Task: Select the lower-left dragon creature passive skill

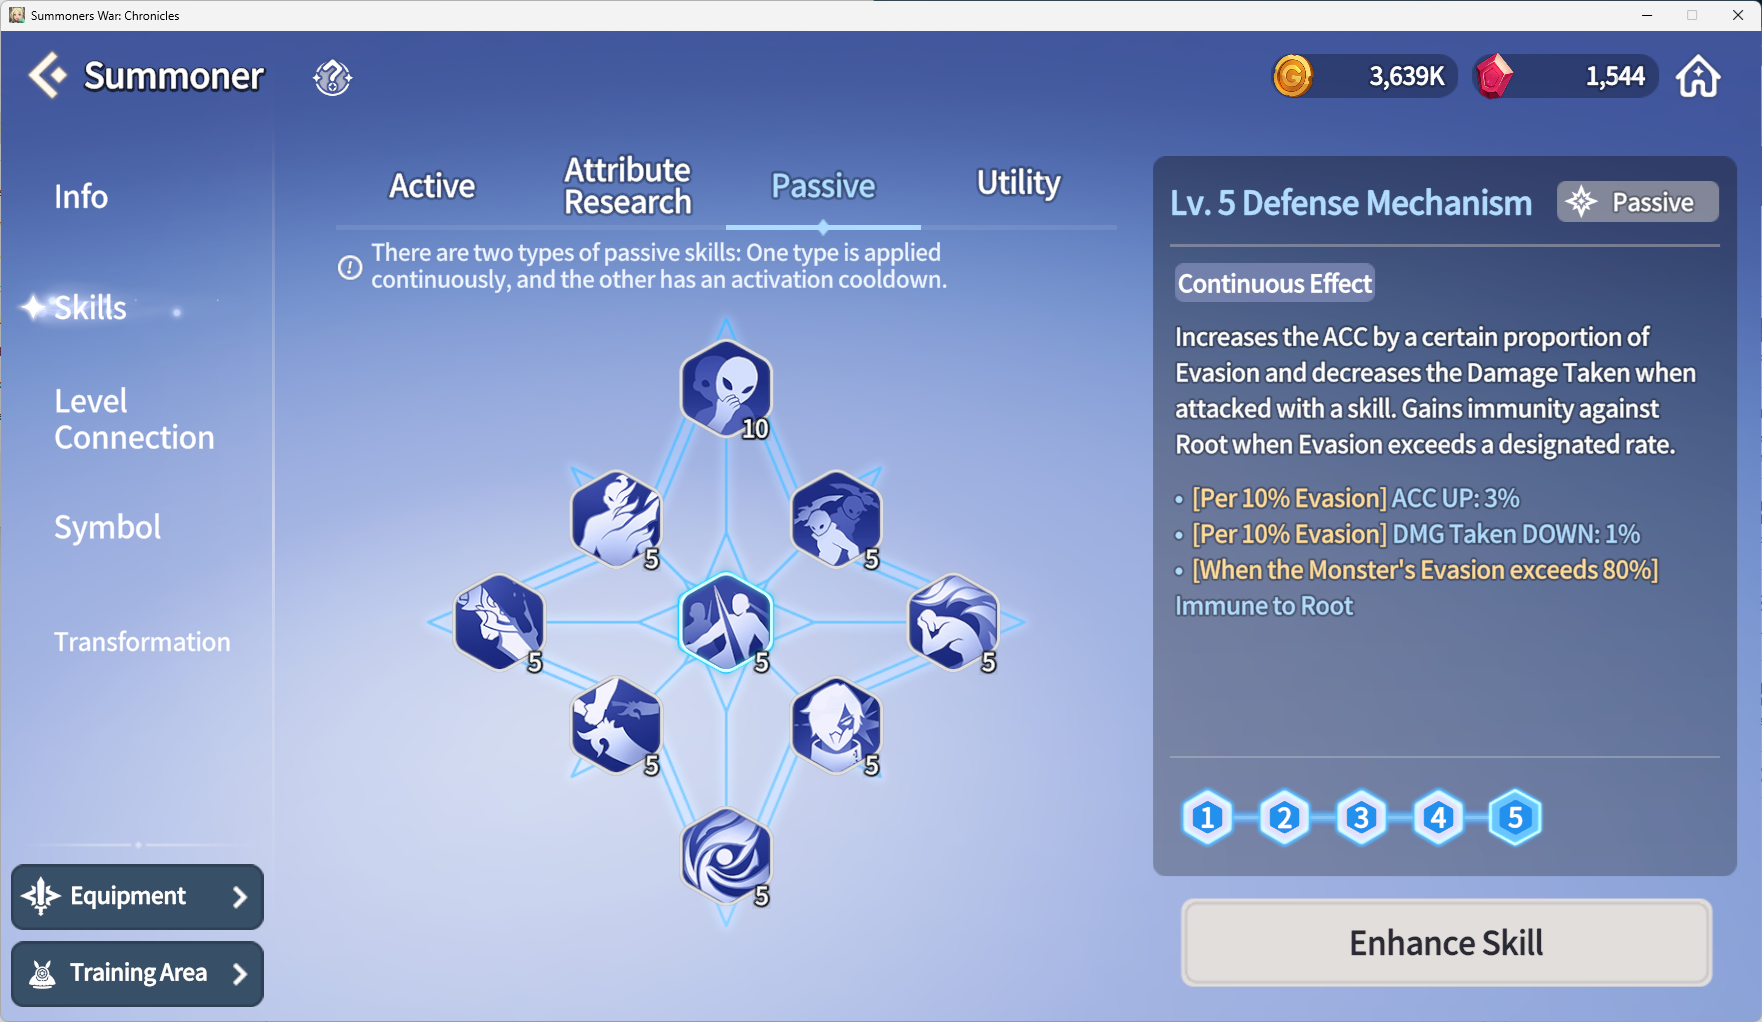Action: coord(616,725)
